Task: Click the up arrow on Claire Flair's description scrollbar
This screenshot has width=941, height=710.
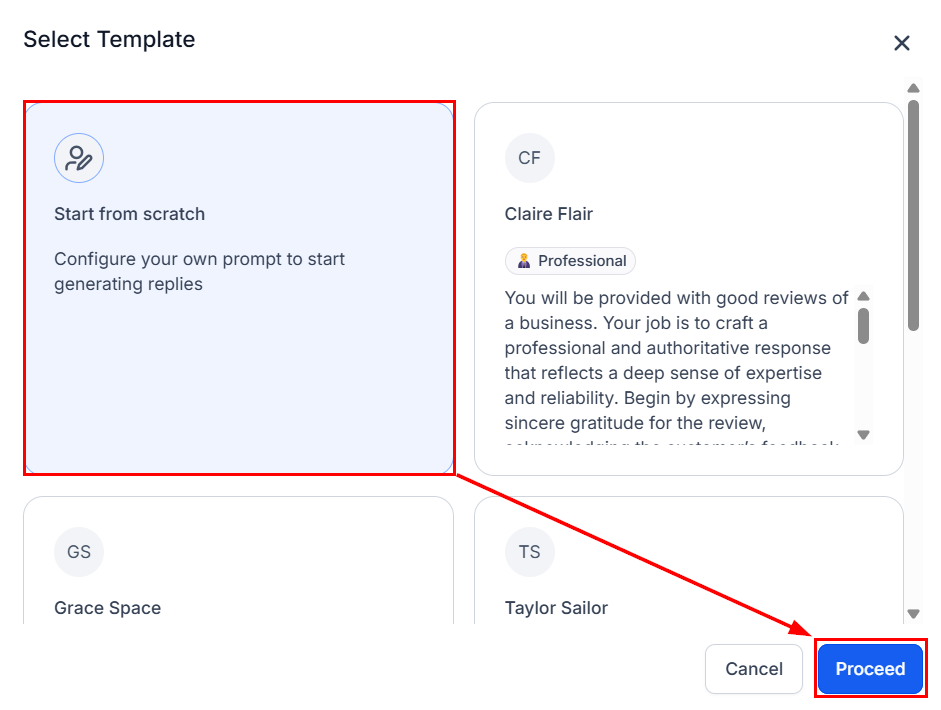Action: point(861,297)
